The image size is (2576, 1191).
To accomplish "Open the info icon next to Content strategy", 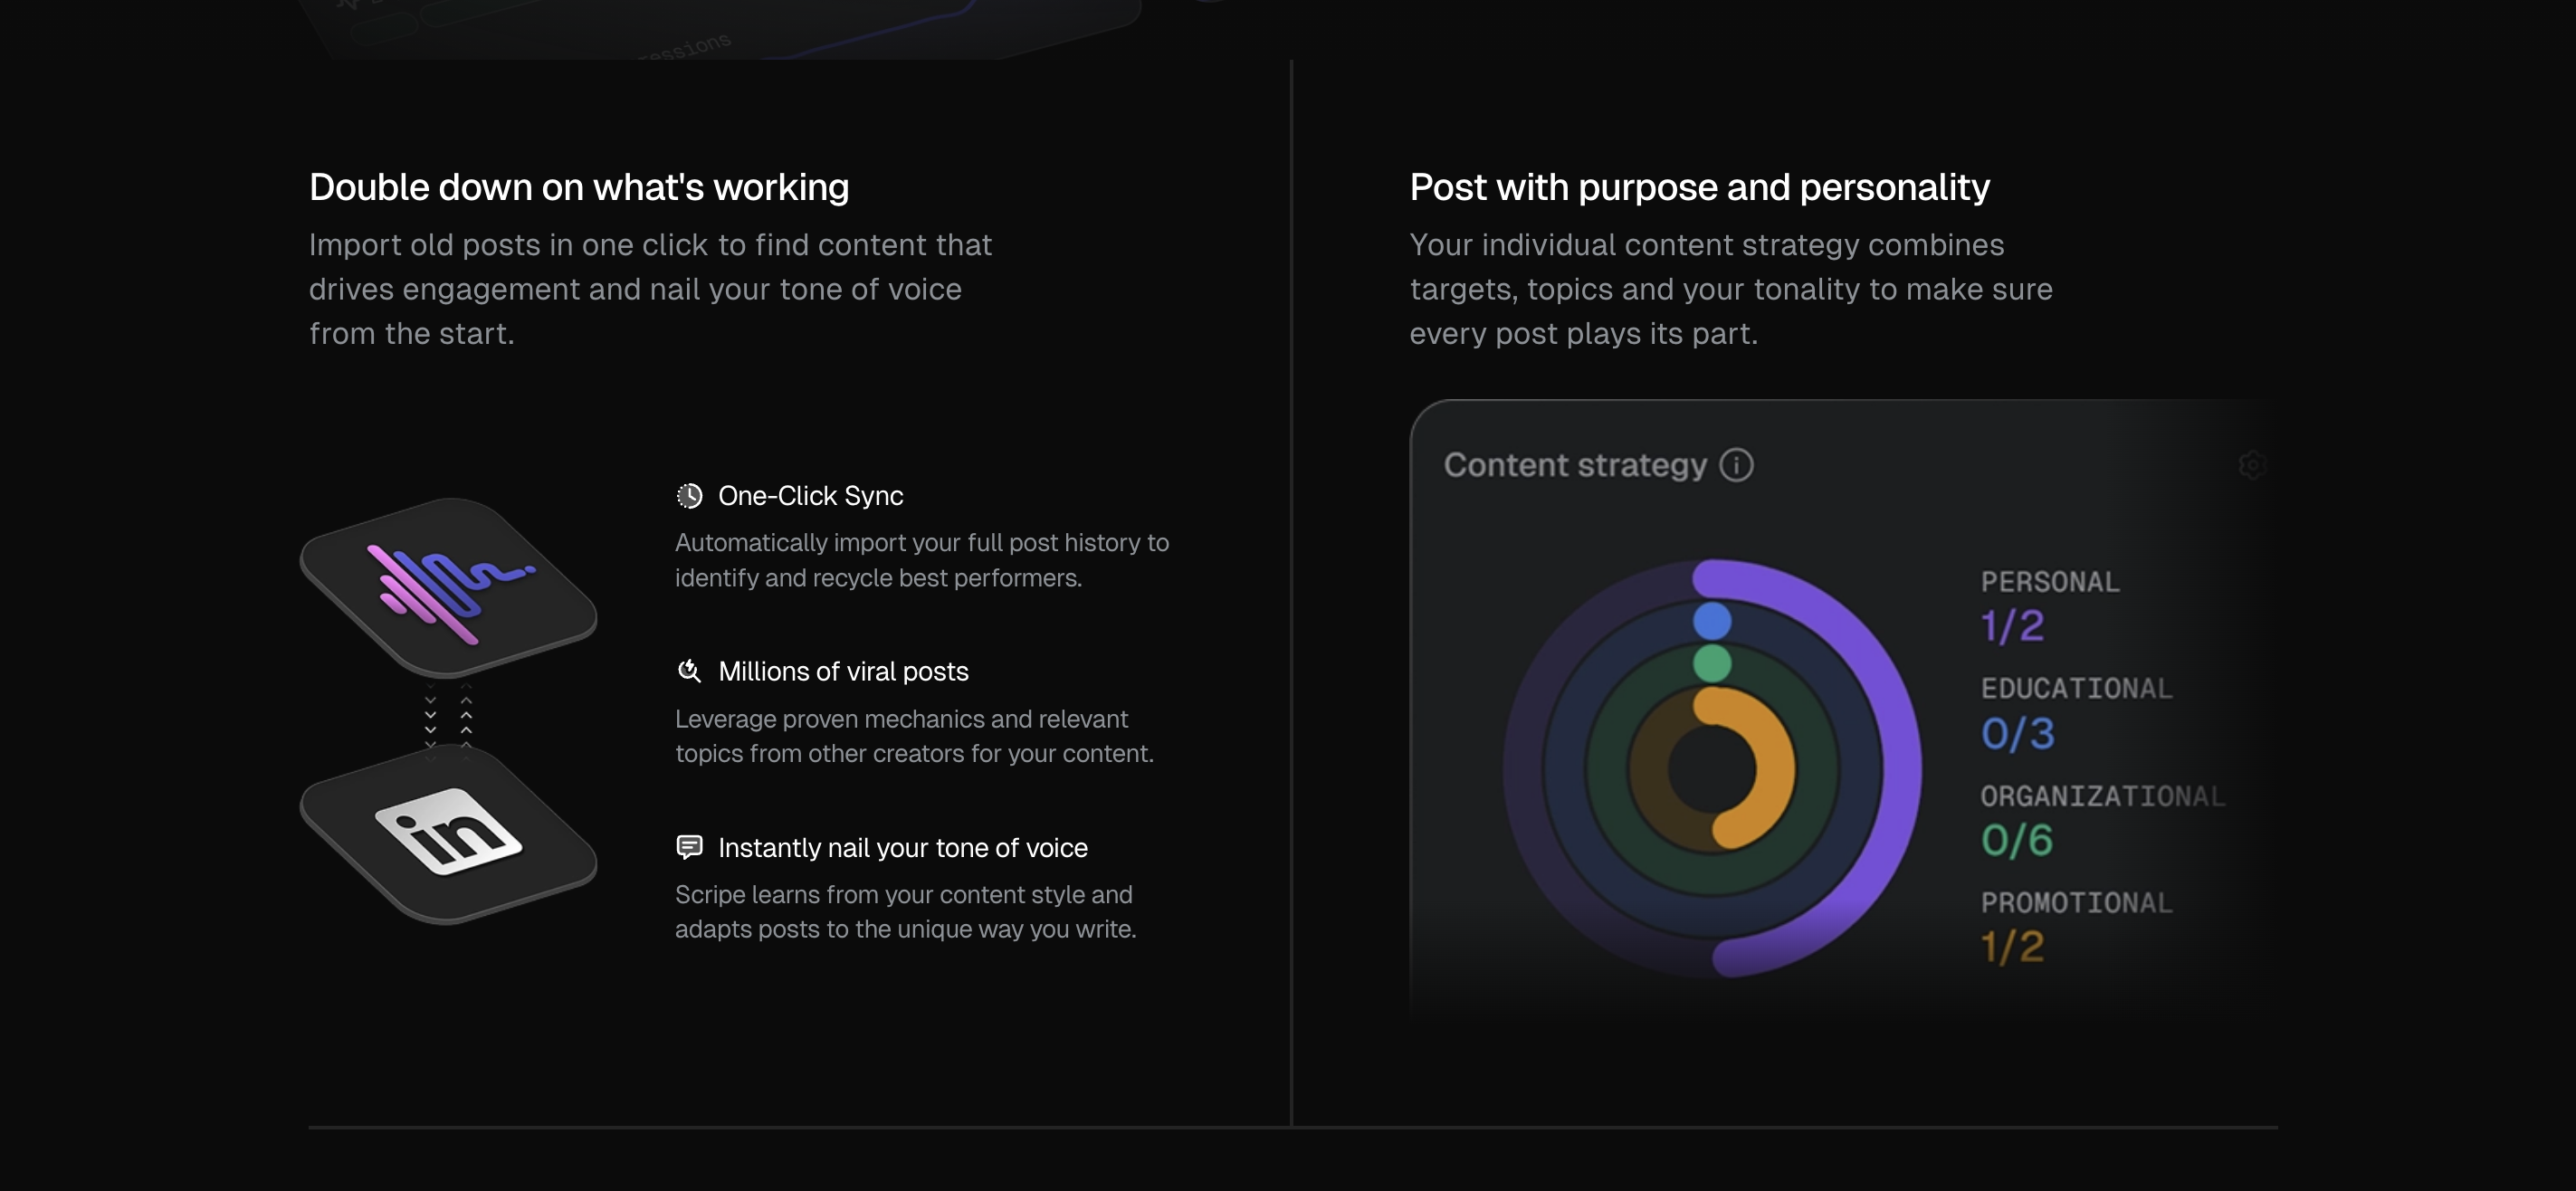I will tap(1737, 464).
